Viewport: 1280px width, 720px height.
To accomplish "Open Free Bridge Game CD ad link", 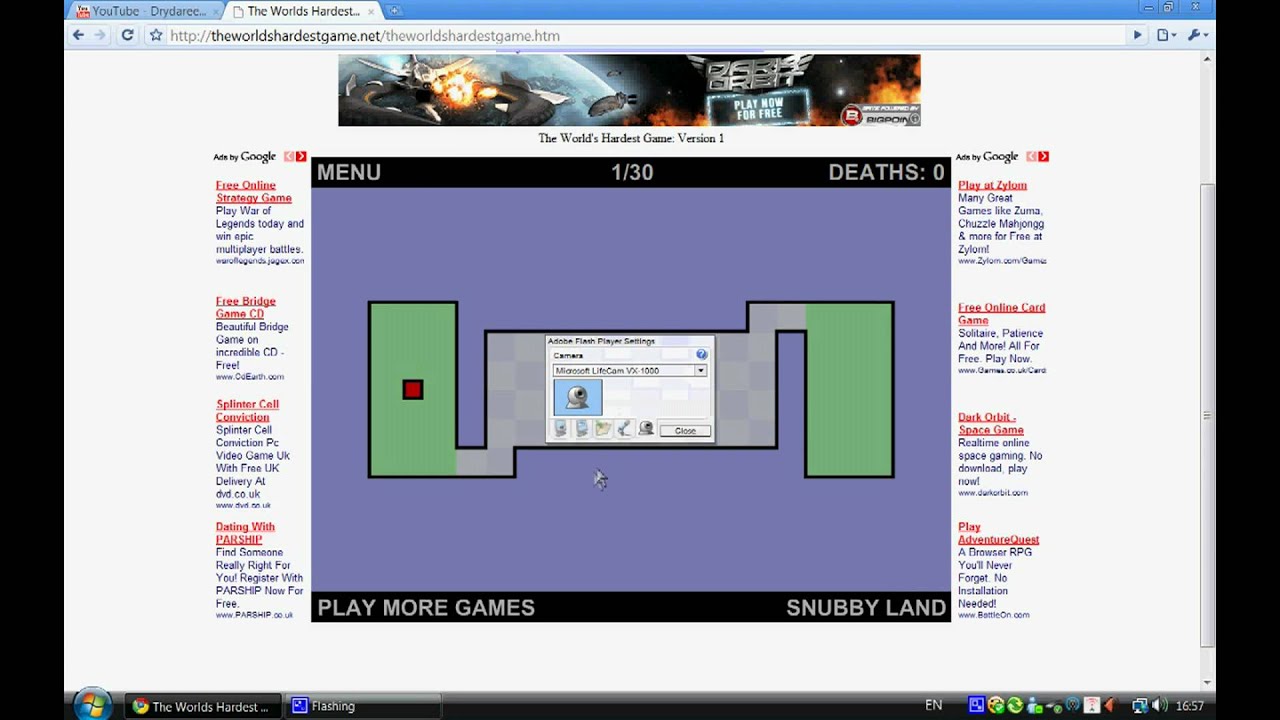I will click(x=245, y=307).
